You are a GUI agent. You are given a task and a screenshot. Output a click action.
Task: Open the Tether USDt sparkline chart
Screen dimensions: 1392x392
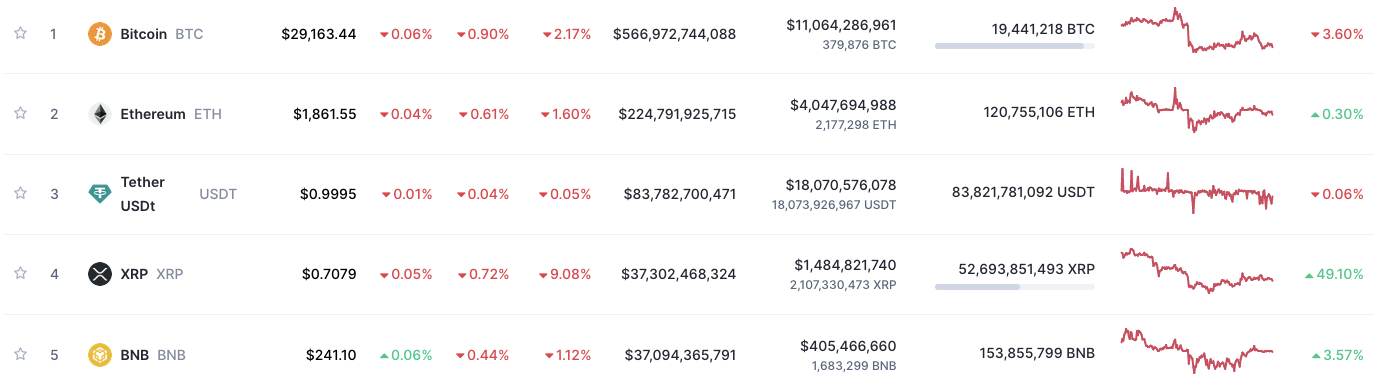1197,191
